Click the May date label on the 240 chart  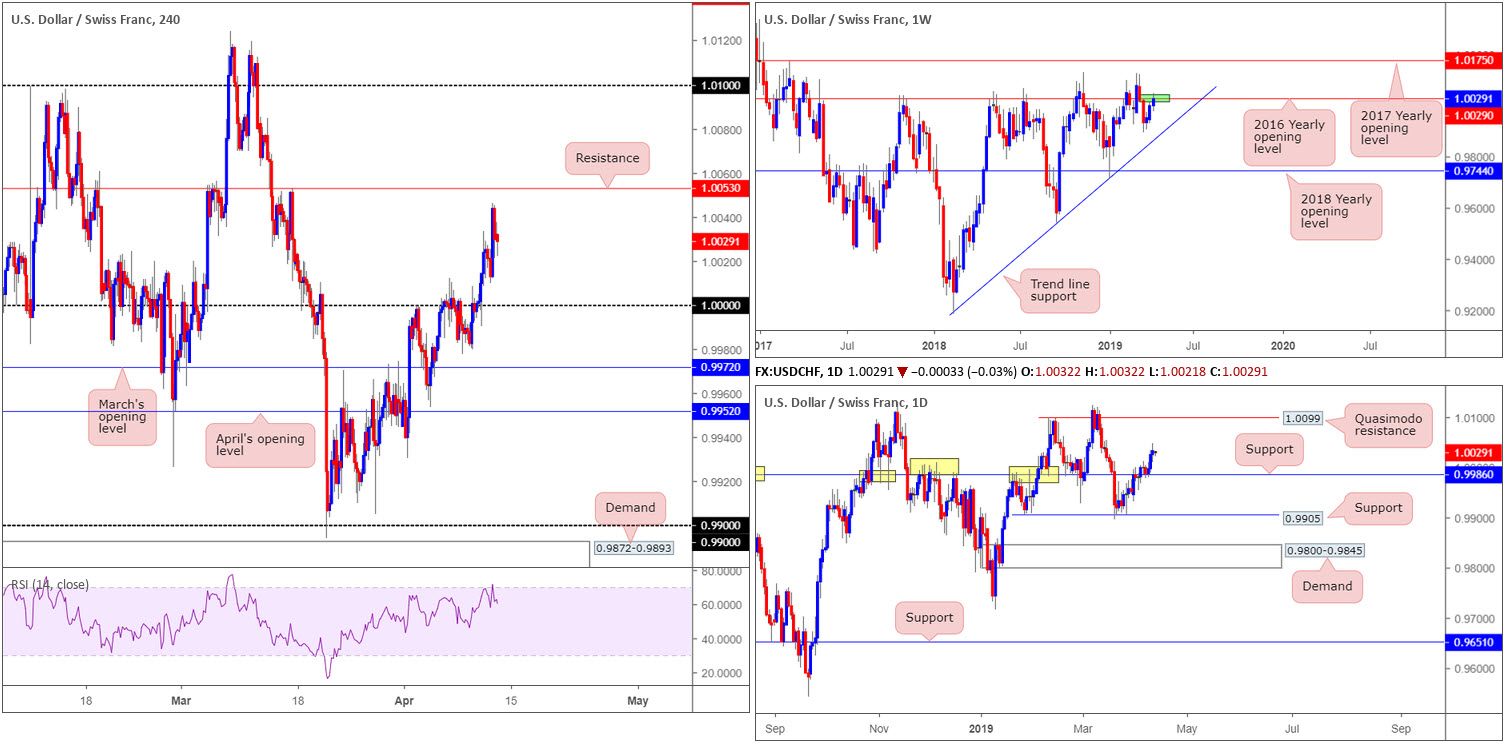[638, 701]
